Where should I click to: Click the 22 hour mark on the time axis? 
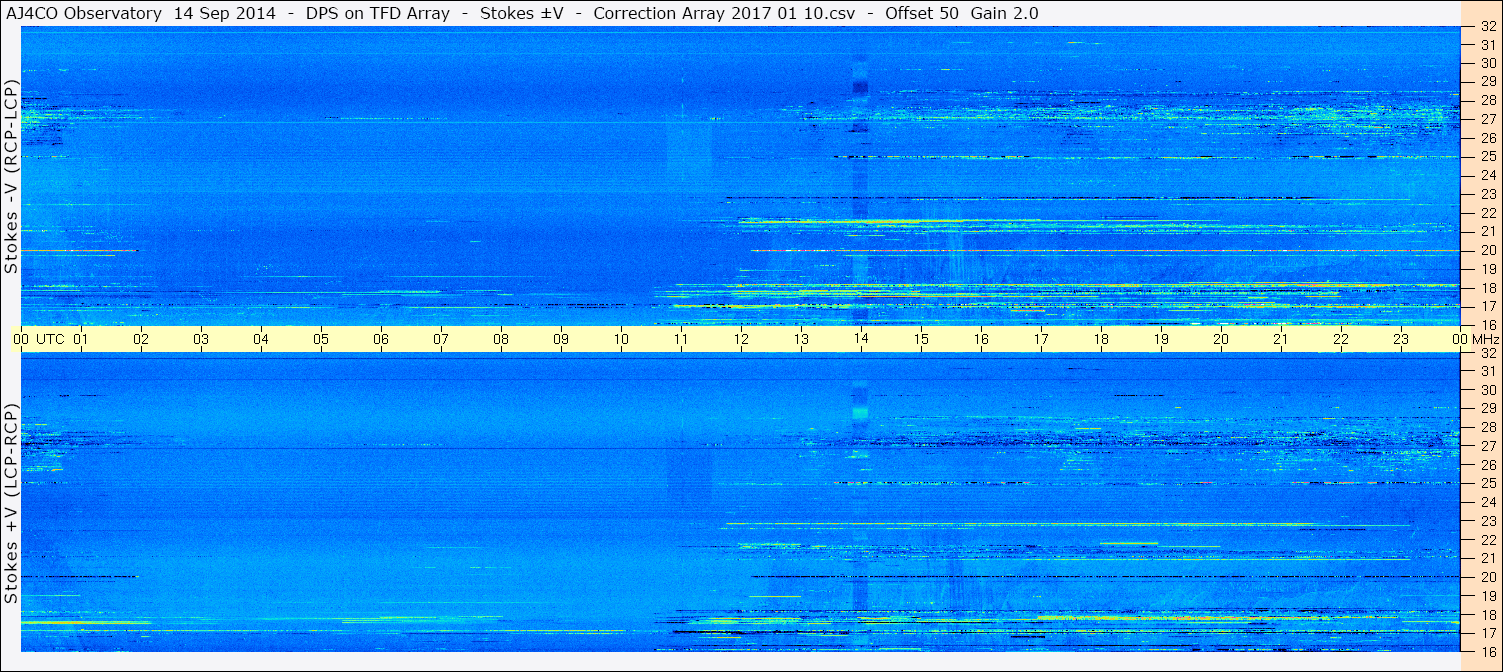tap(1341, 339)
